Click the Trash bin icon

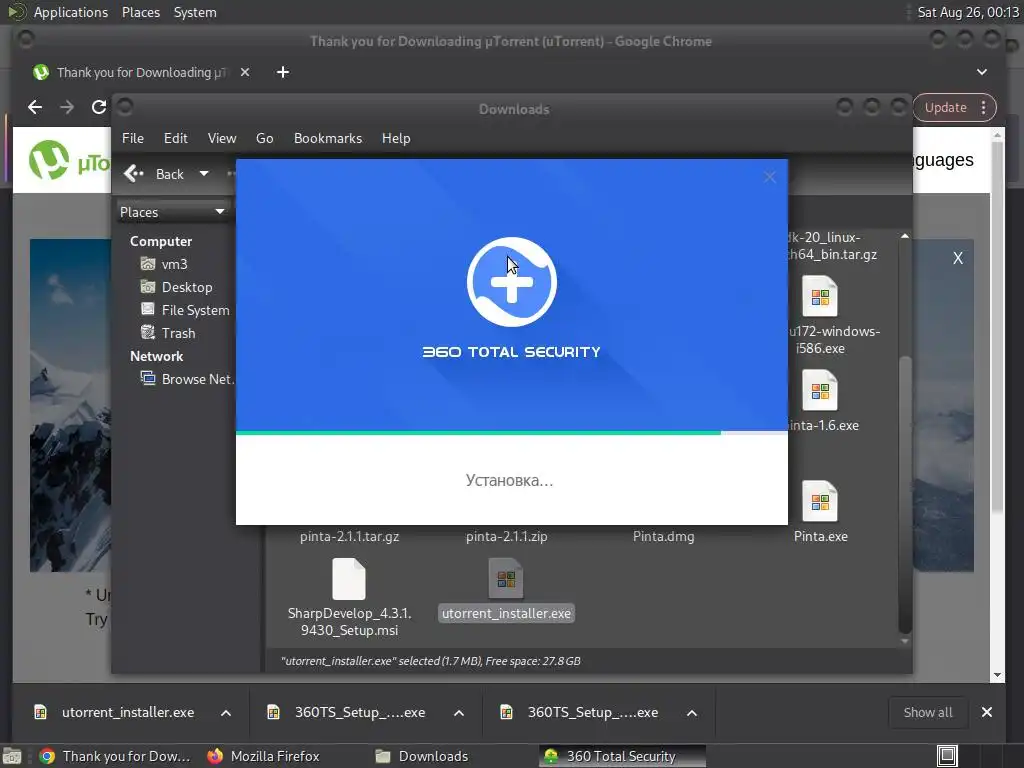pyautogui.click(x=148, y=332)
